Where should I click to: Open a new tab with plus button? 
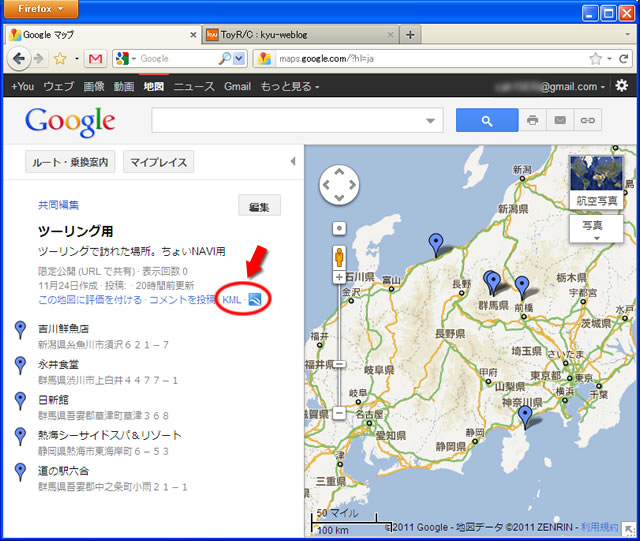tap(410, 35)
